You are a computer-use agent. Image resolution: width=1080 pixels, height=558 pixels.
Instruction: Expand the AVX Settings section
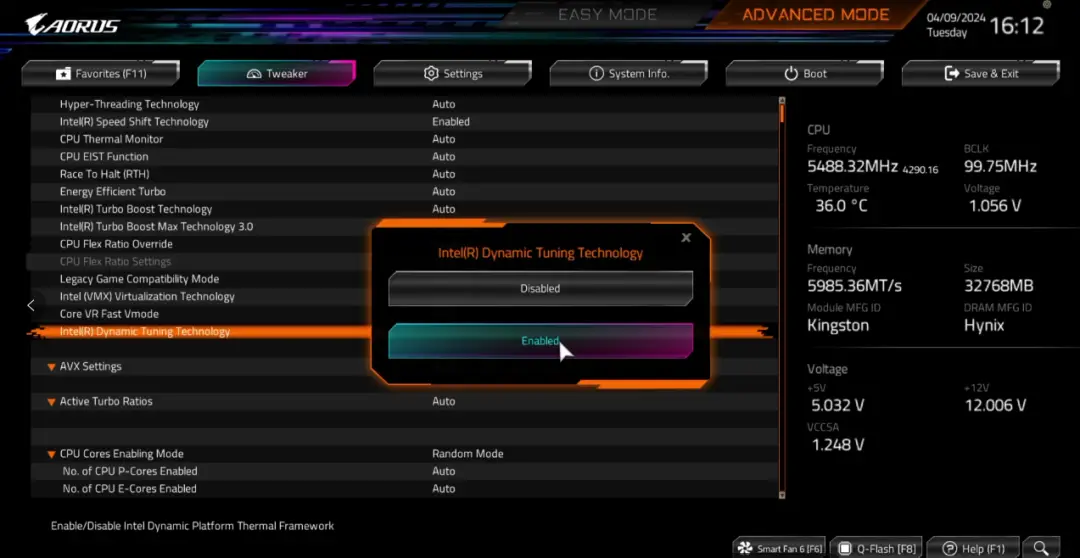(51, 367)
